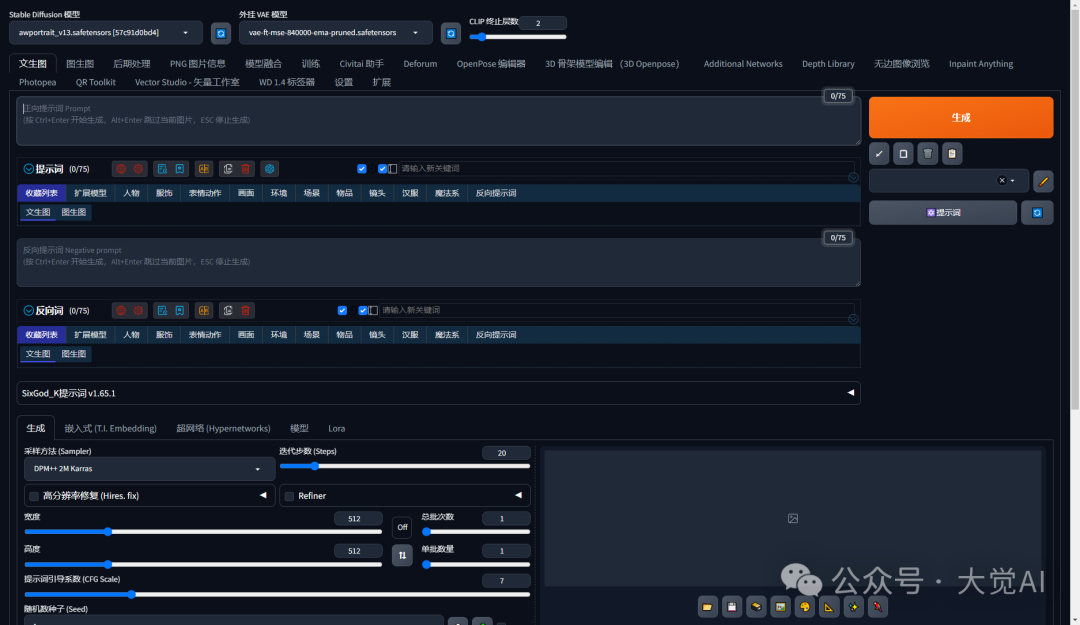The height and width of the screenshot is (625, 1080).
Task: Switch to the Lora tab
Action: click(x=337, y=429)
